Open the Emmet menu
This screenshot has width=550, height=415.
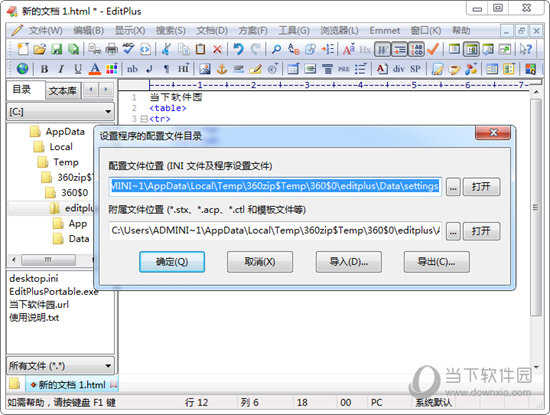[384, 31]
